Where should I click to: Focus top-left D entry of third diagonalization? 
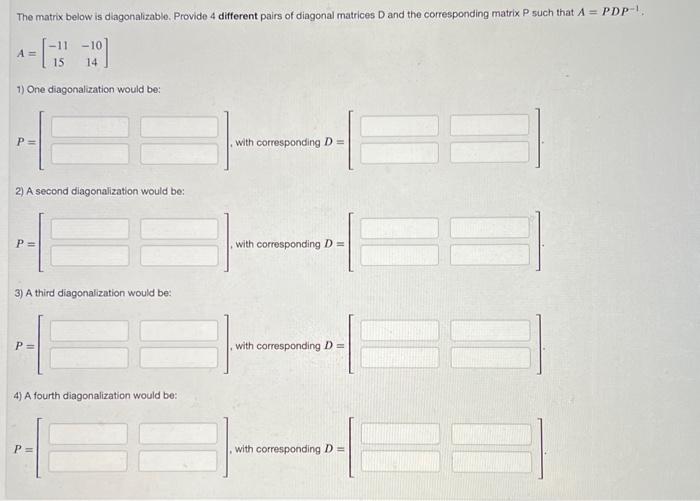400,330
